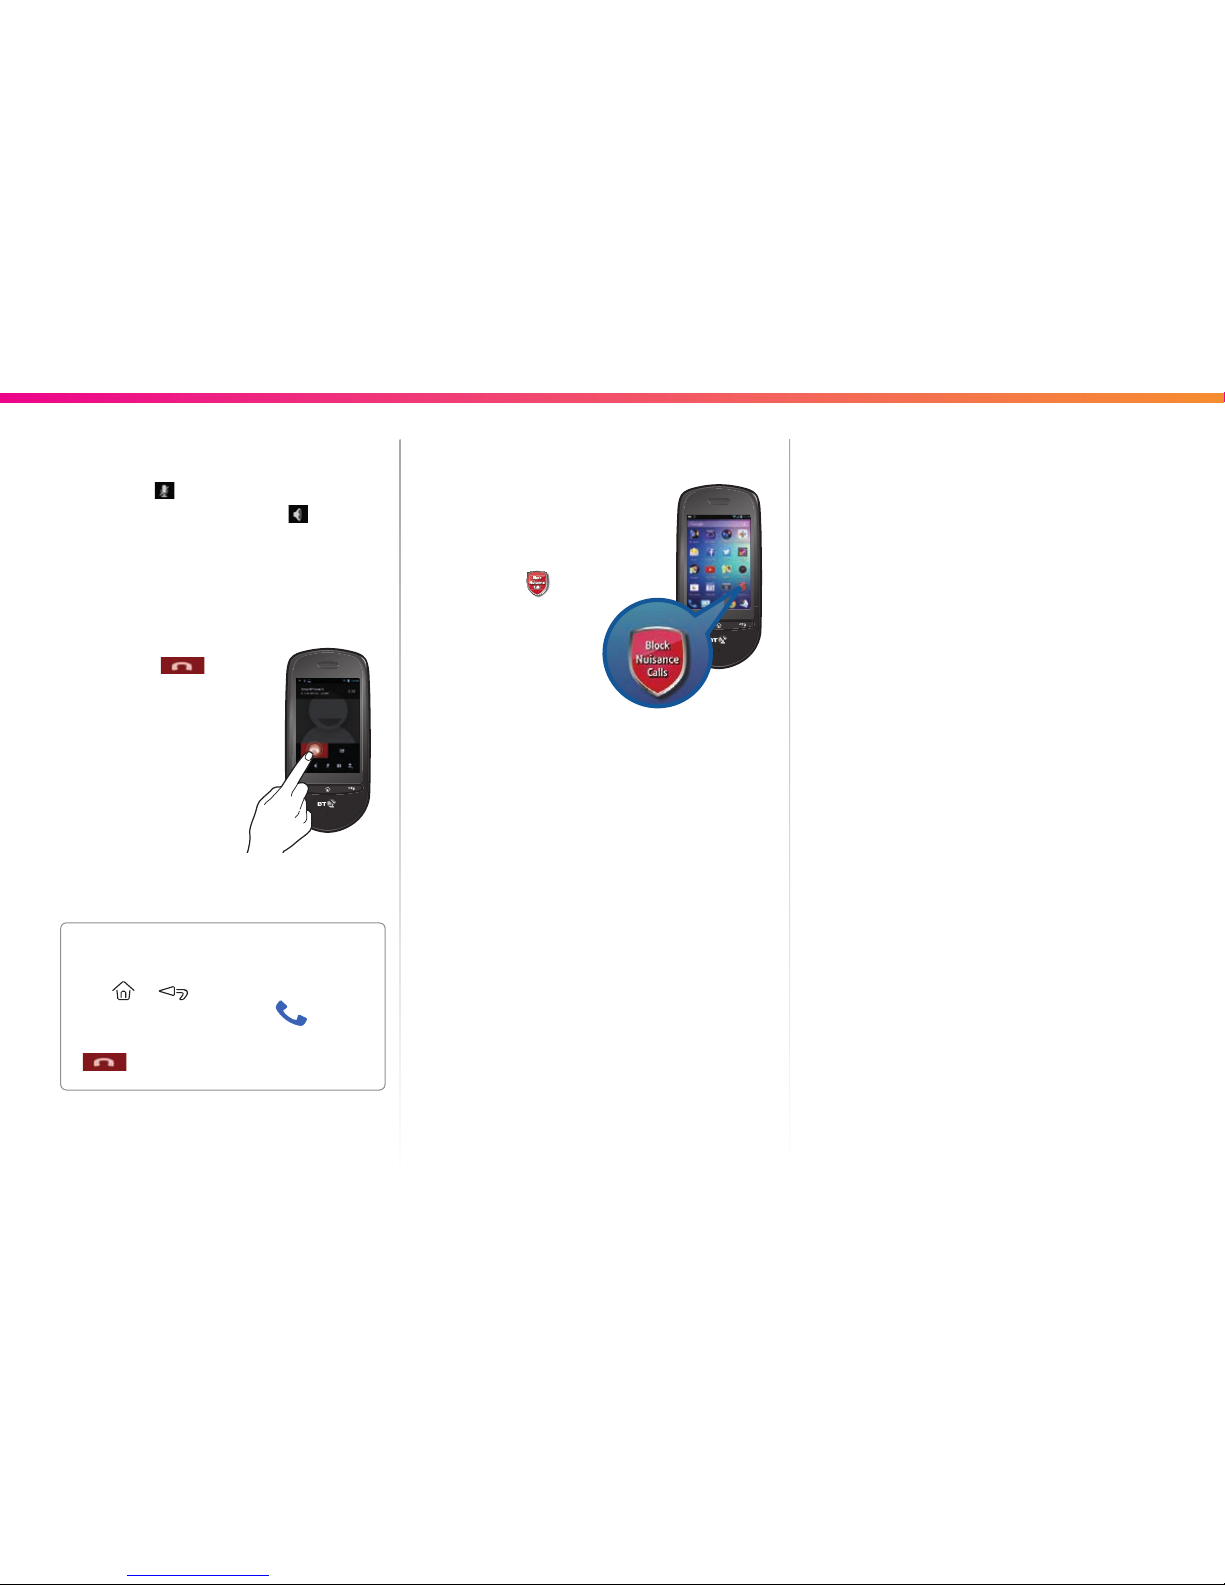Tap the Facebook app on the phone home screen
The image size is (1225, 1585).
point(710,552)
